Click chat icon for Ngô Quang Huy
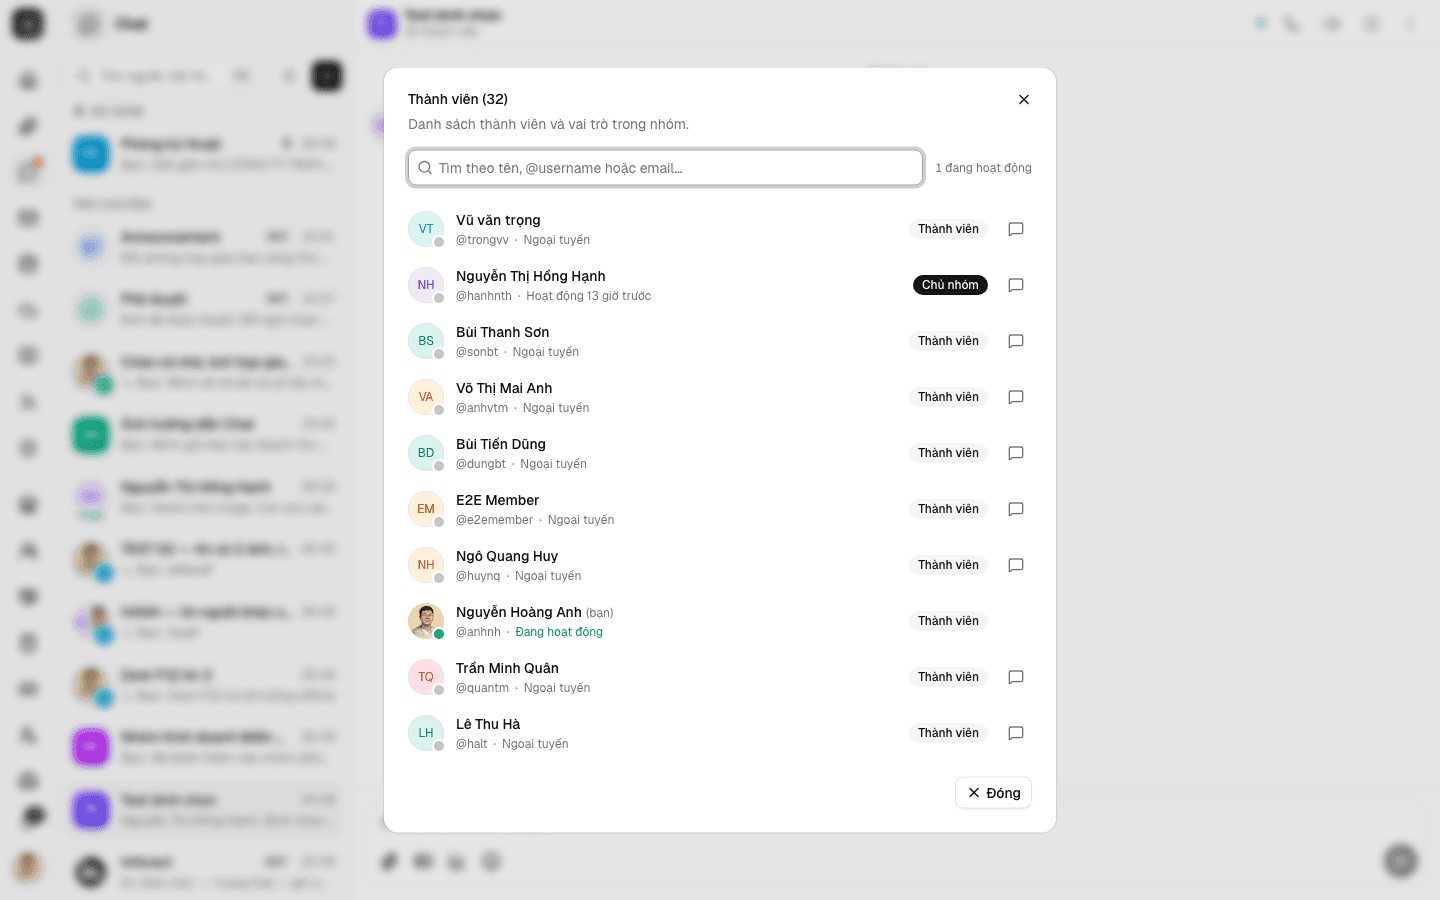 click(1016, 565)
